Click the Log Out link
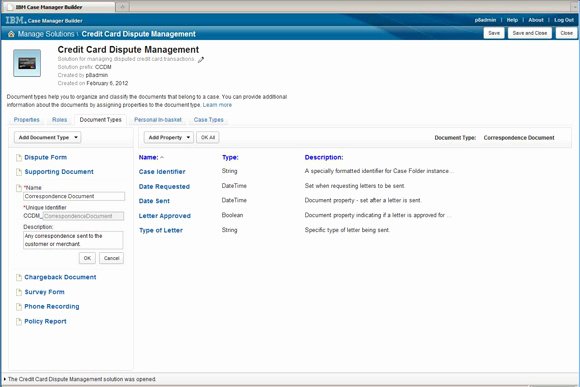580x387 pixels. [x=564, y=20]
